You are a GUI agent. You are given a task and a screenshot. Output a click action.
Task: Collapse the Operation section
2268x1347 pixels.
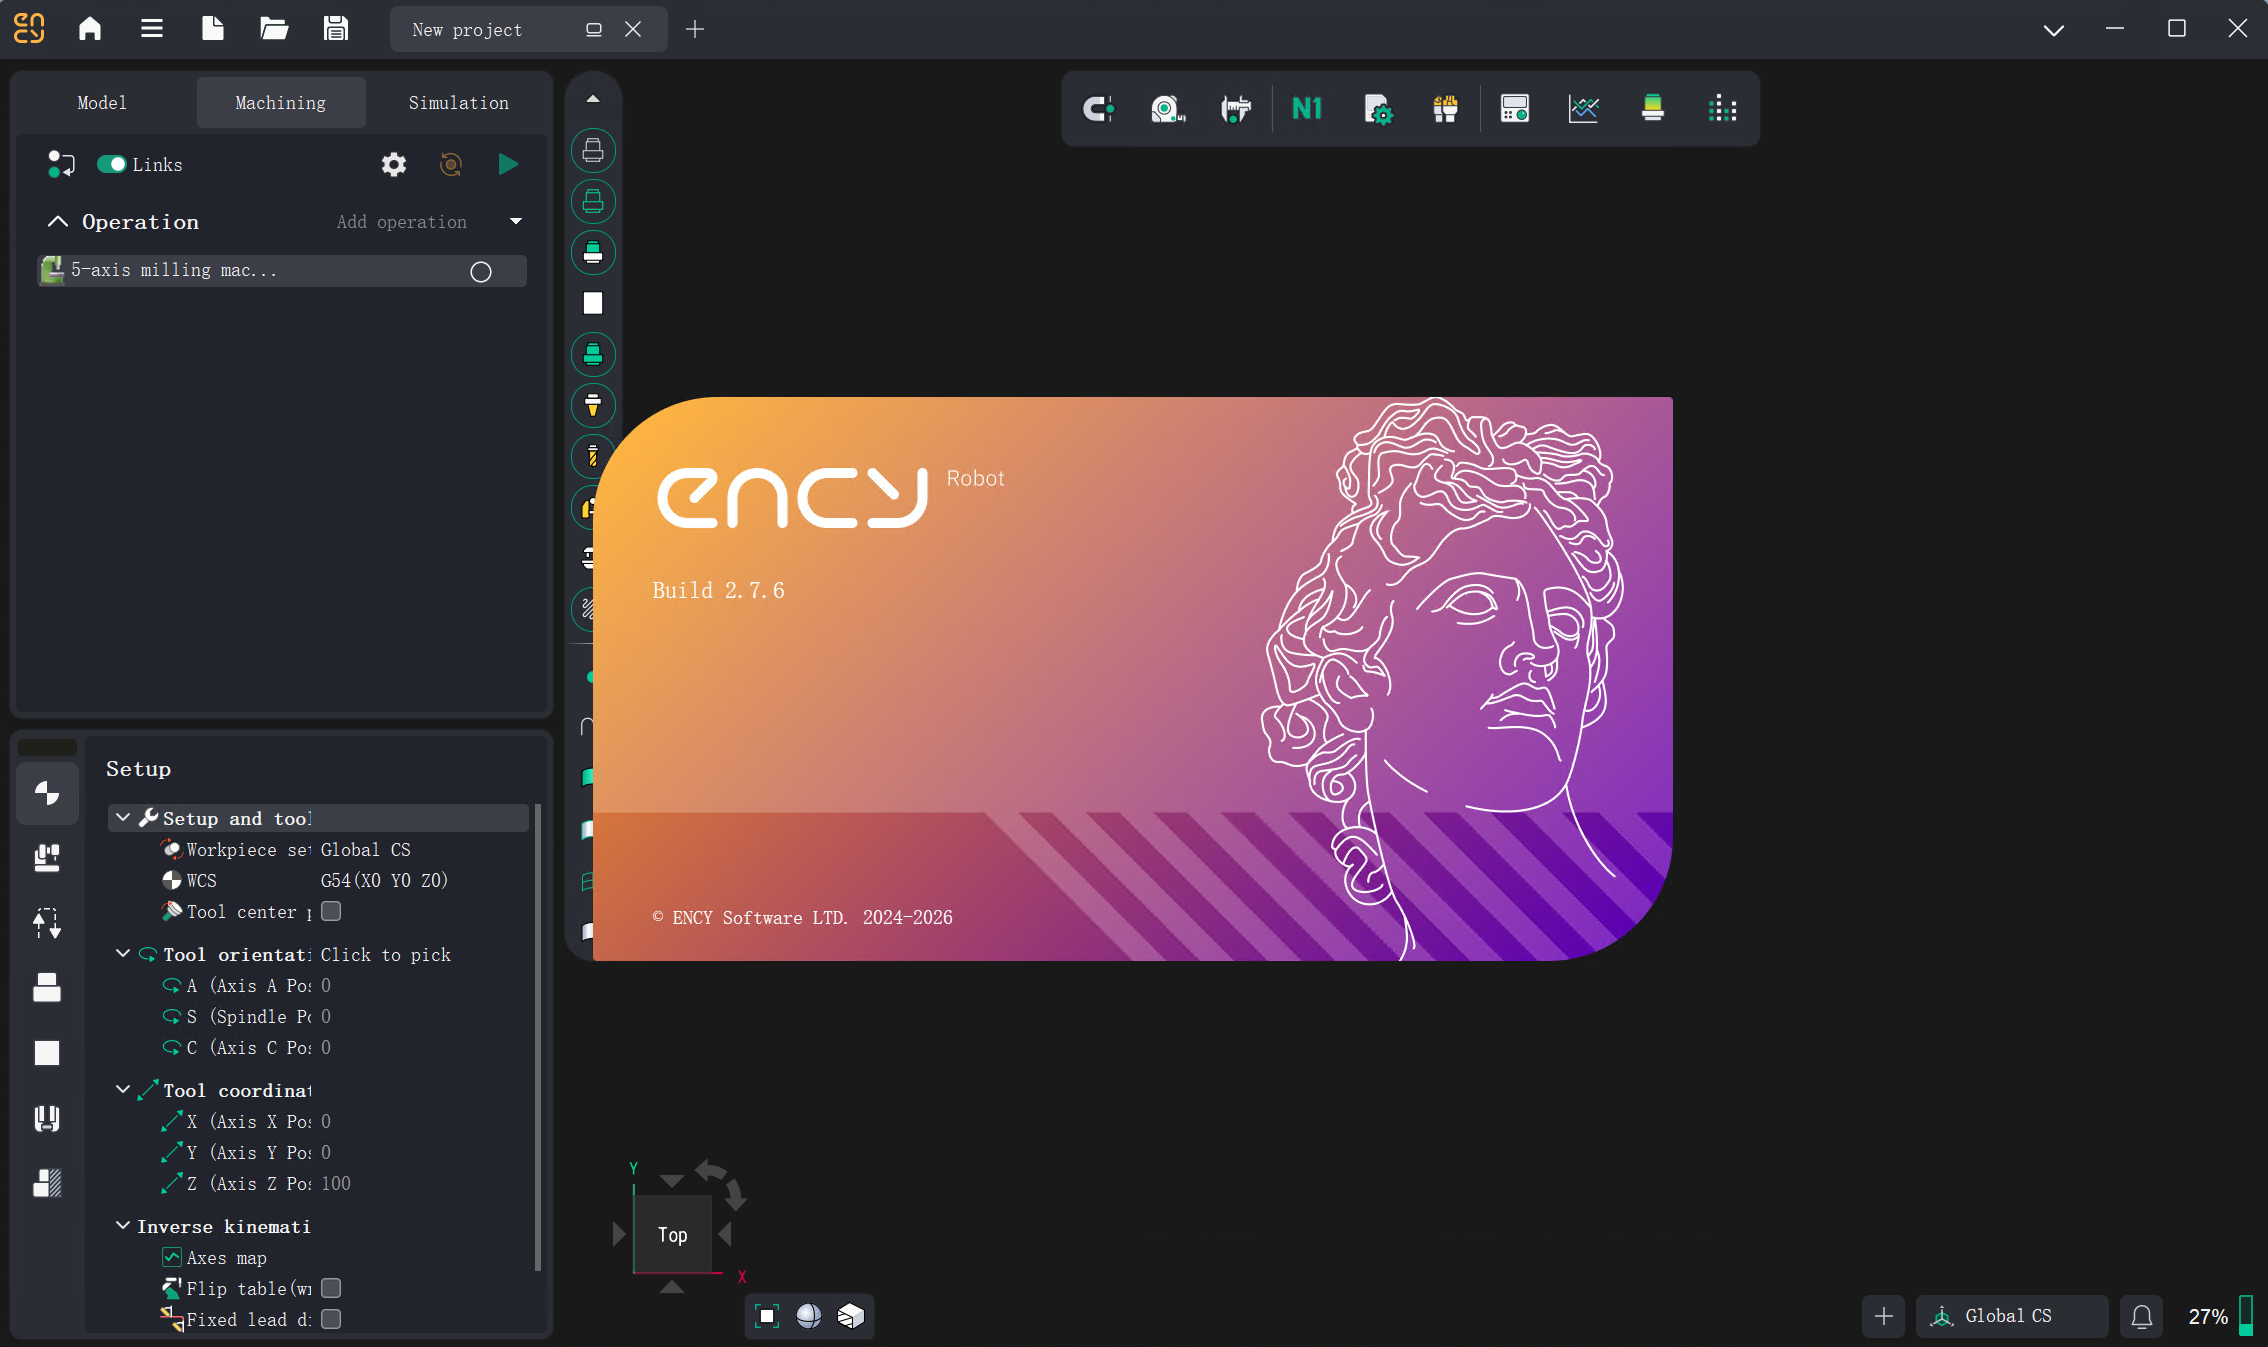(x=58, y=222)
